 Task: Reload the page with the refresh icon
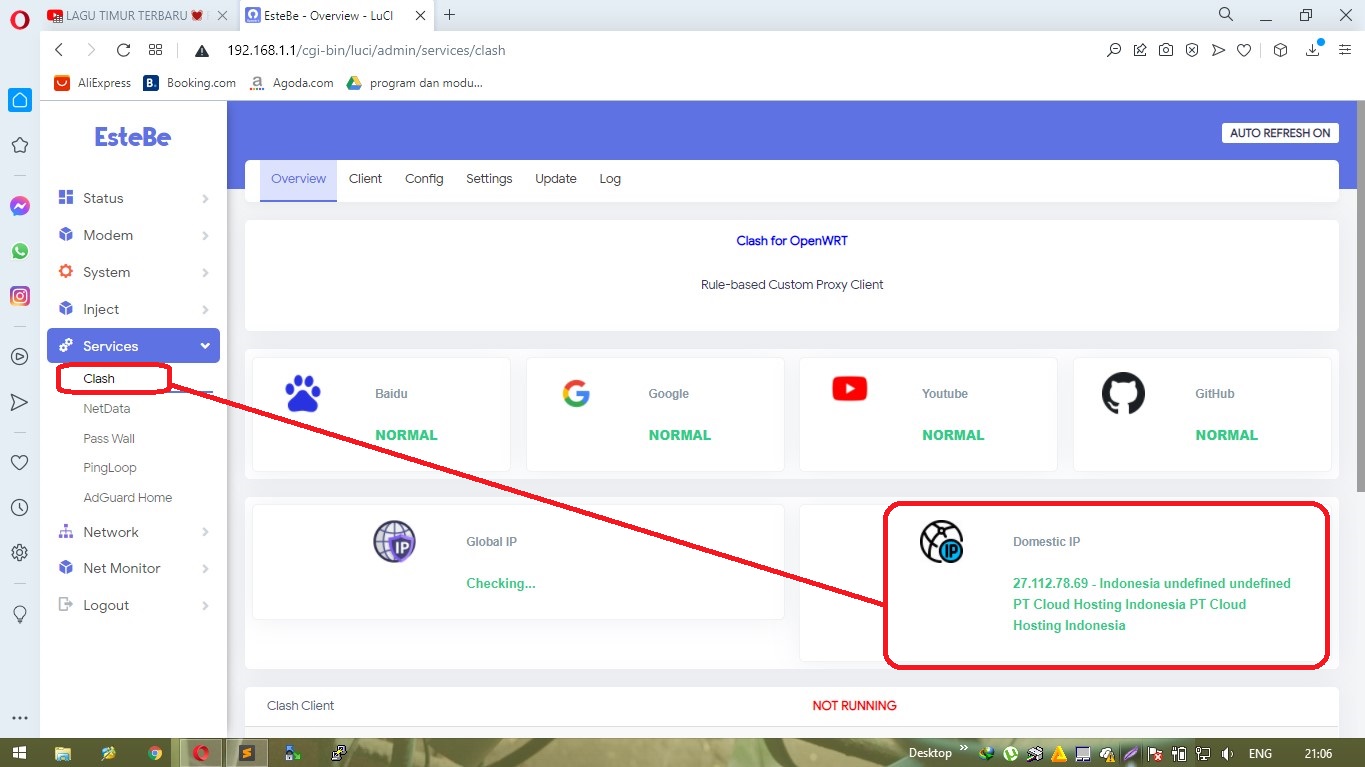123,50
